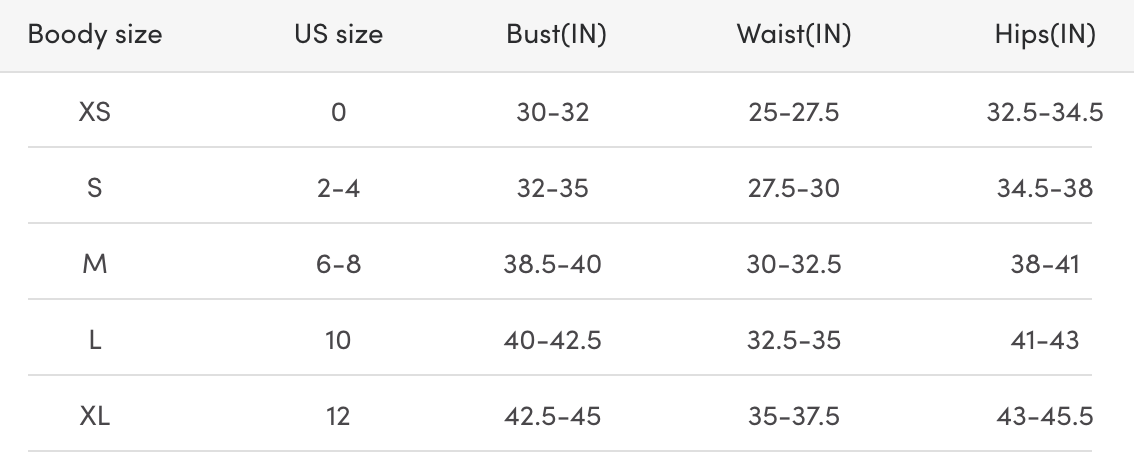Screen dimensions: 1134x456
Task: Select the 42.5-45 bust measurement cell
Action: coord(553,416)
